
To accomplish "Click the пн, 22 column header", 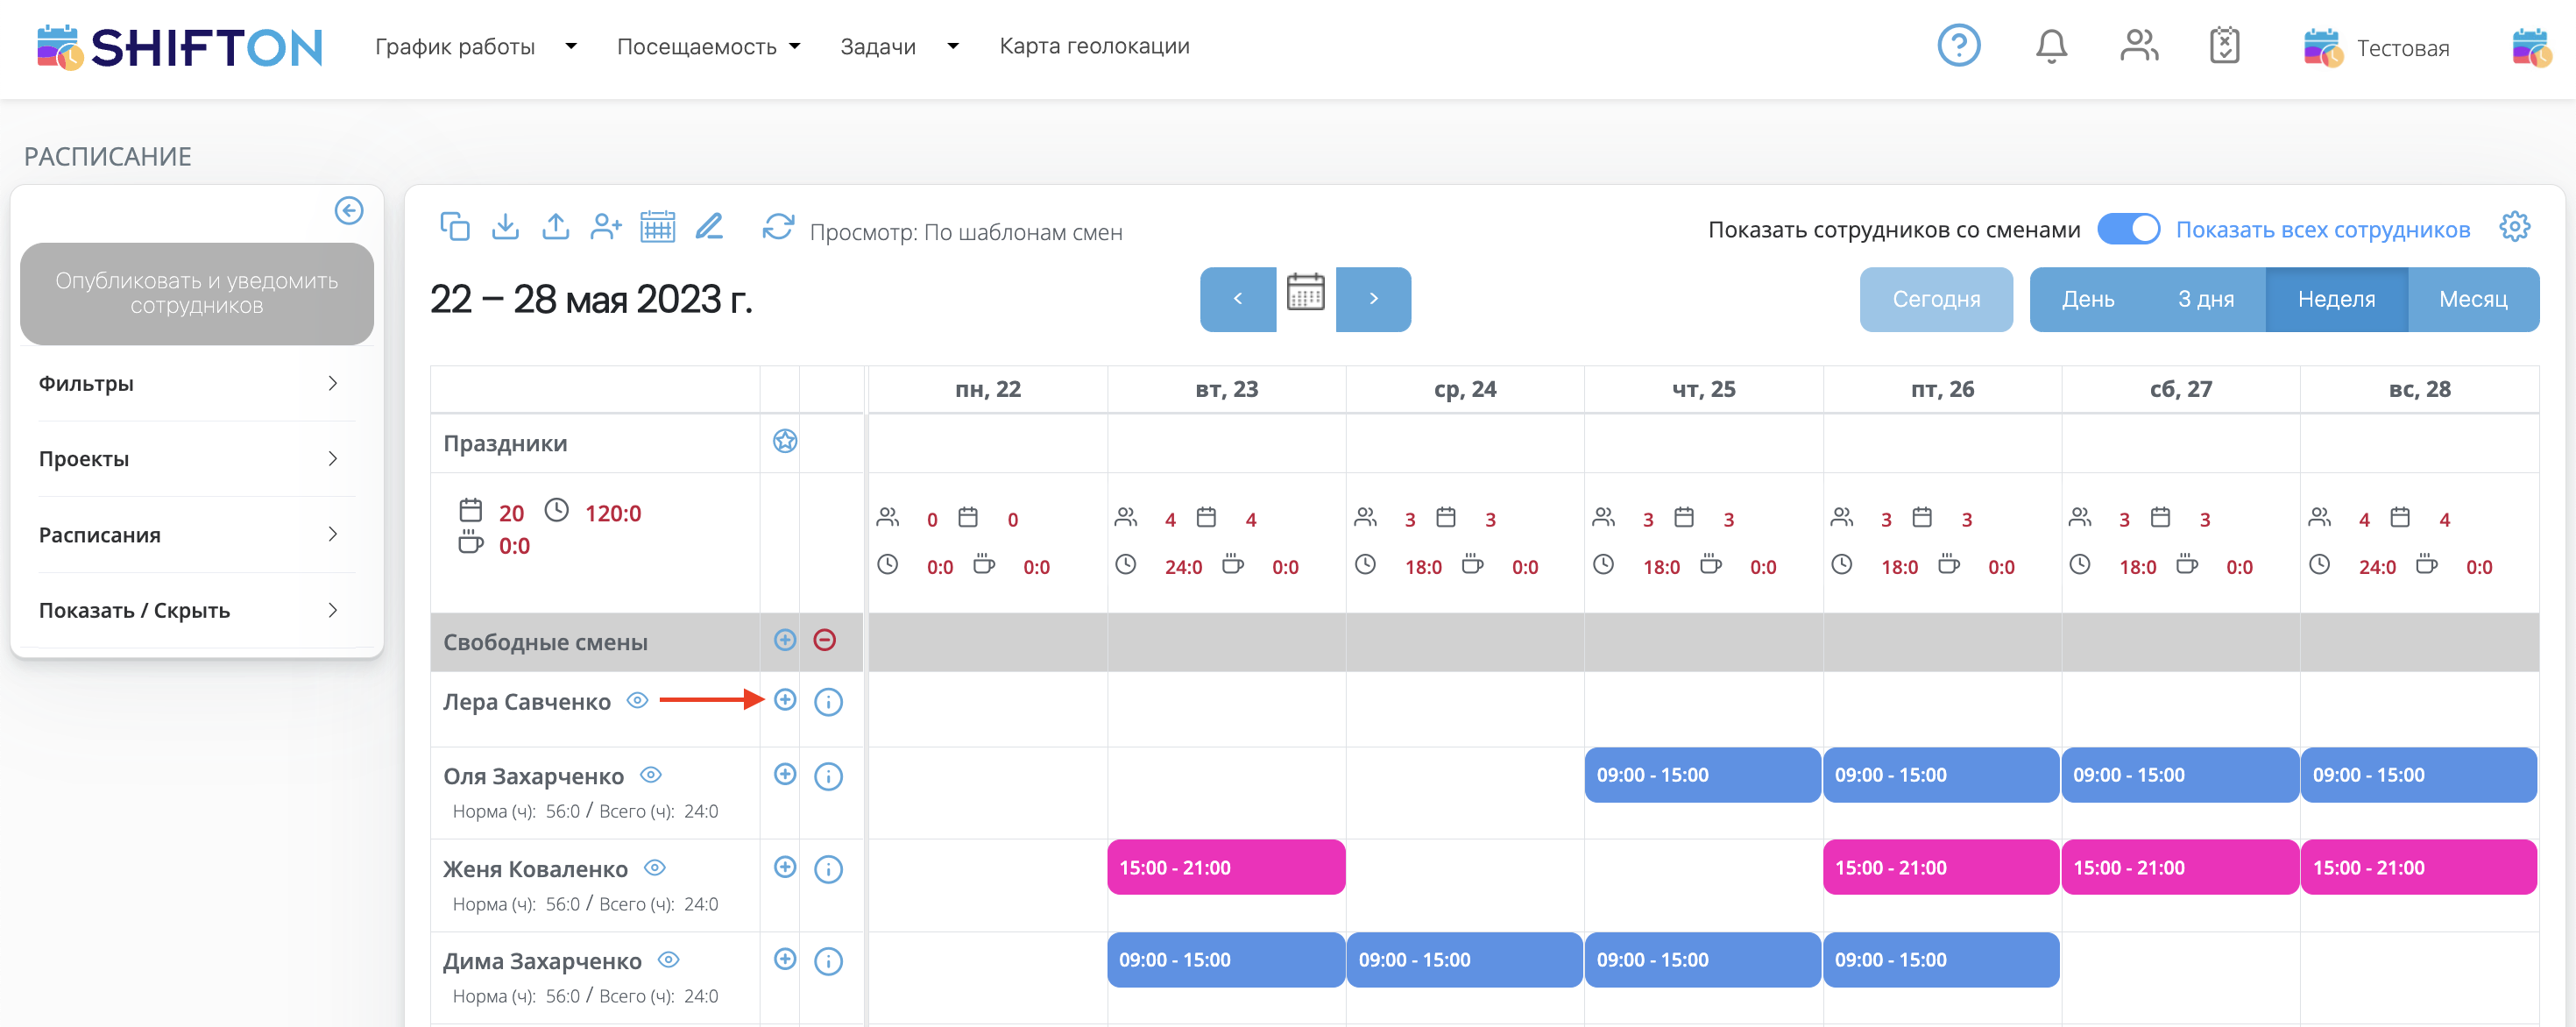I will pos(988,389).
